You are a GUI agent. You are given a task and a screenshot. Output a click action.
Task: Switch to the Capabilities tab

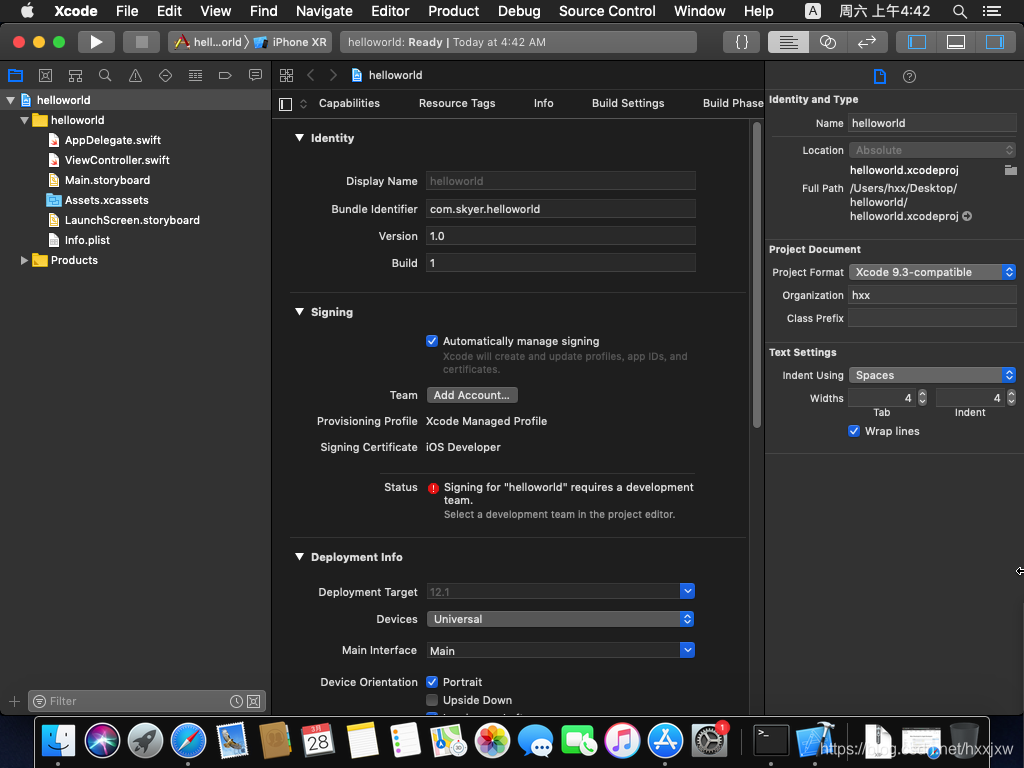click(x=349, y=103)
